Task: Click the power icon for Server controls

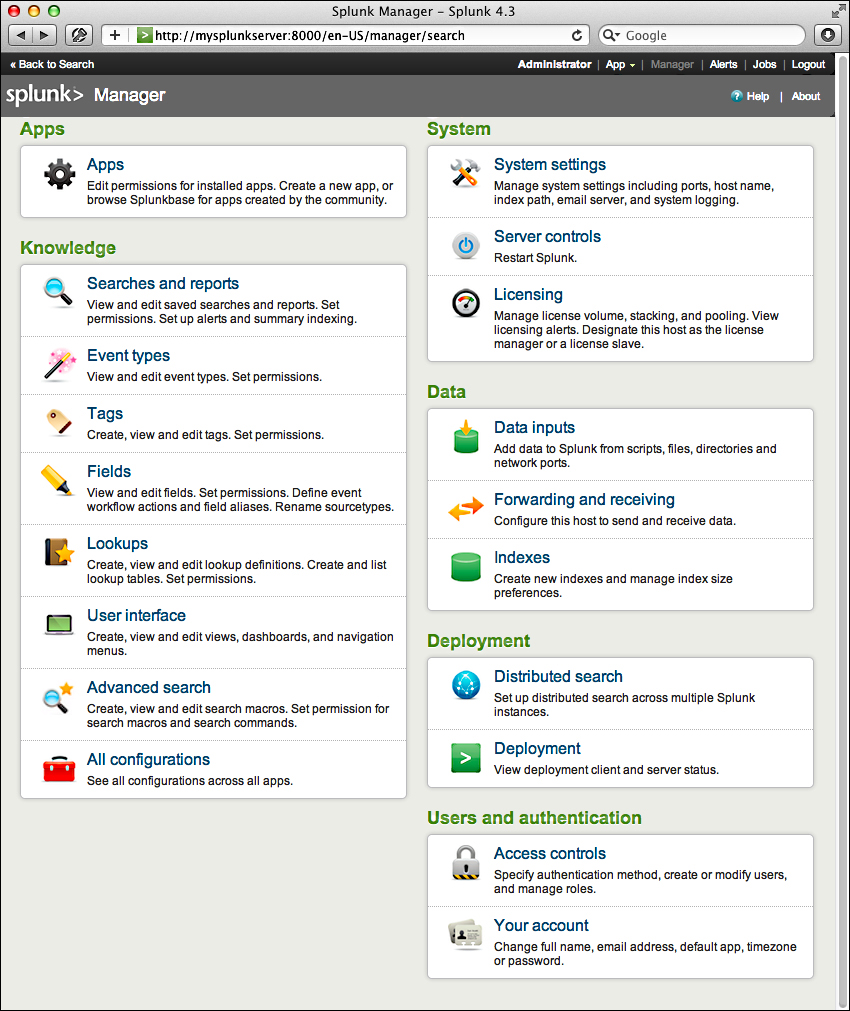Action: click(x=466, y=246)
